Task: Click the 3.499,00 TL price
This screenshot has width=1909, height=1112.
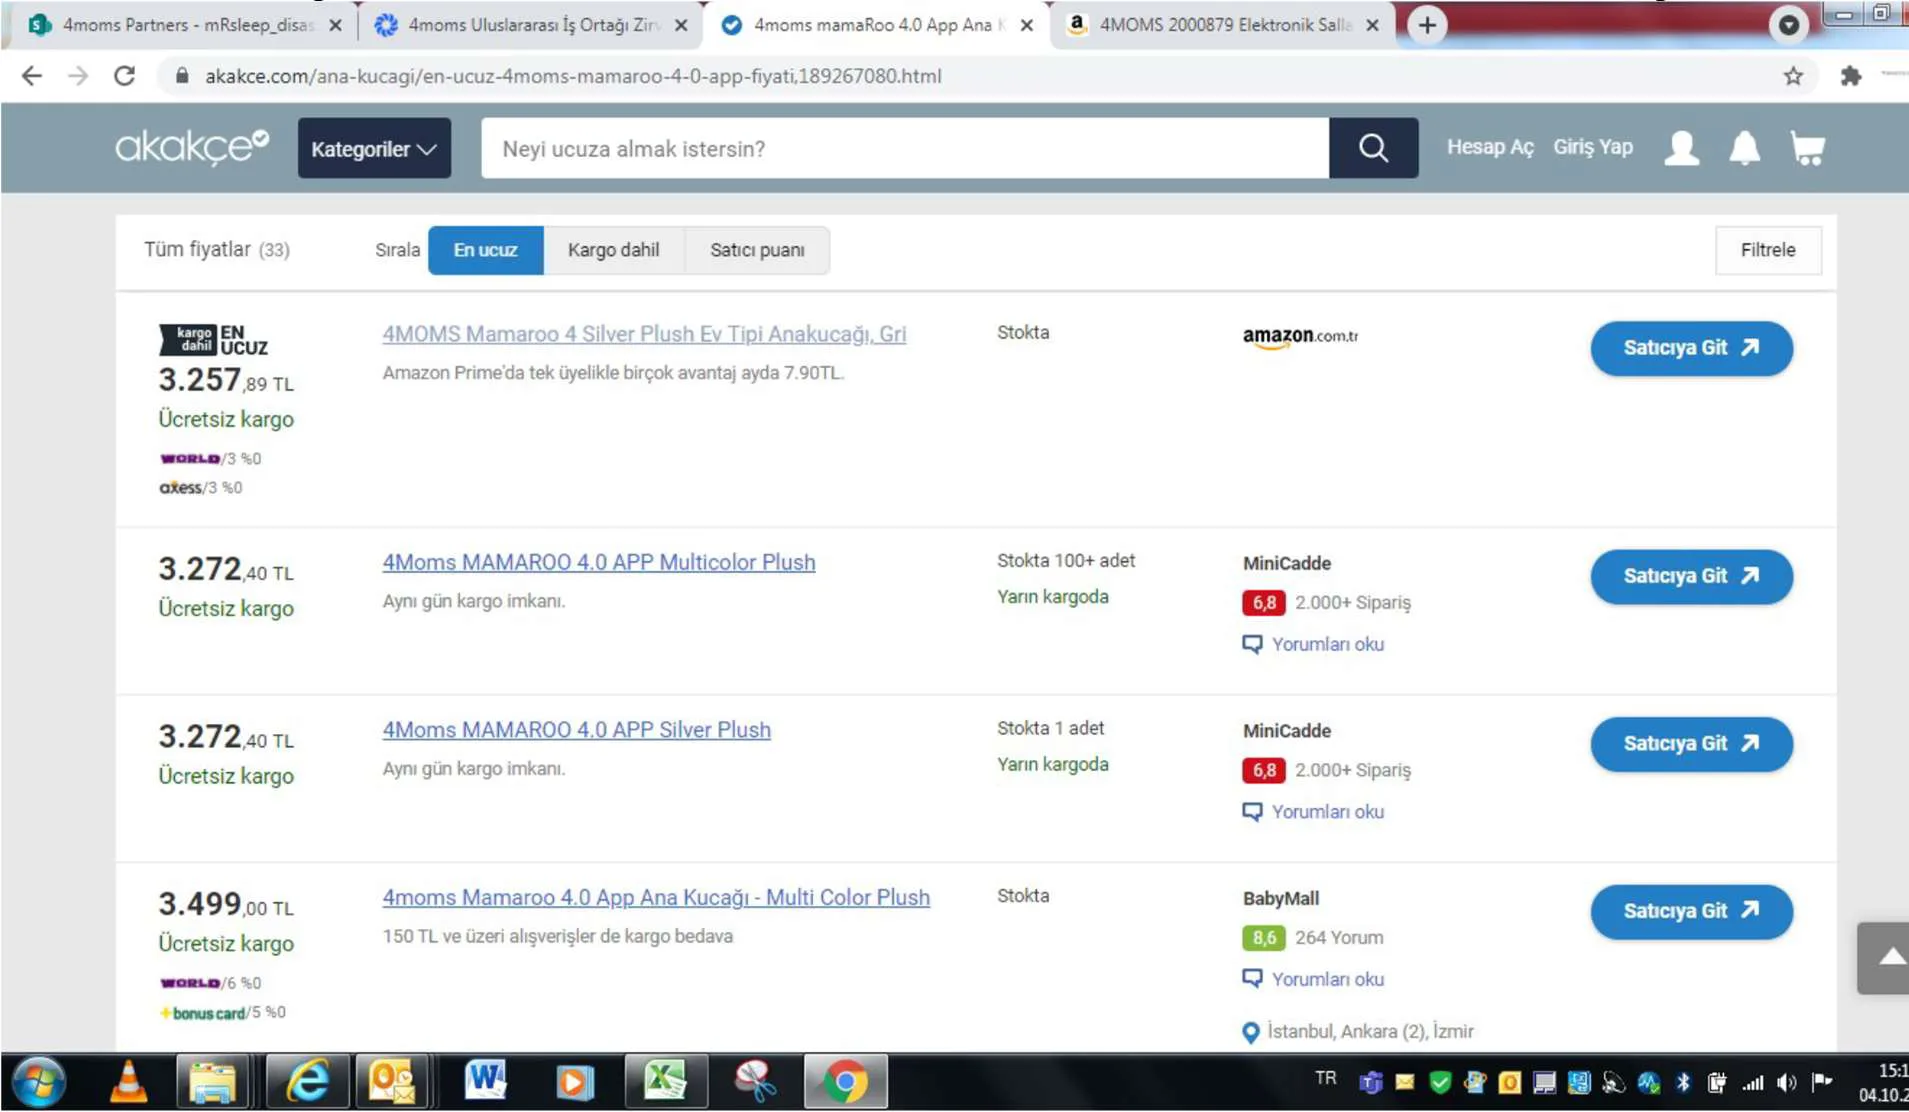Action: click(226, 904)
